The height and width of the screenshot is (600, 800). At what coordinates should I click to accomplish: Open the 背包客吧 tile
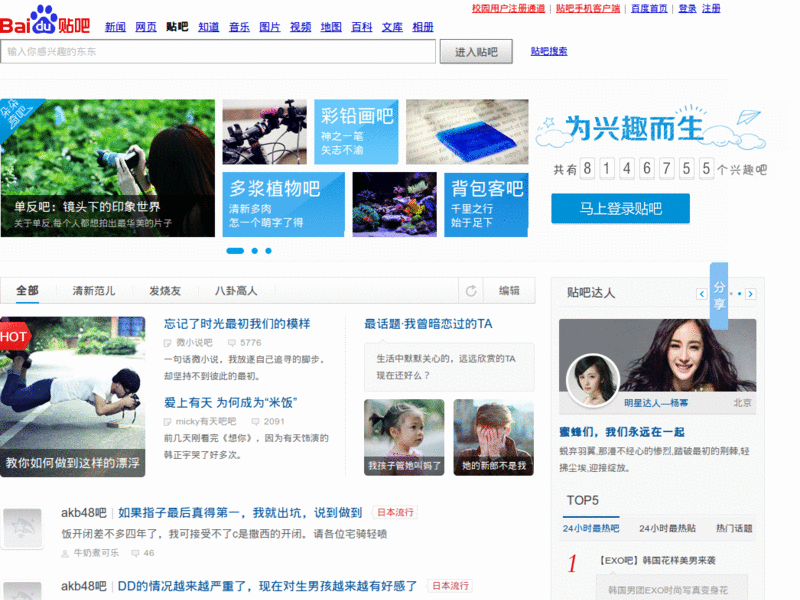pos(486,205)
